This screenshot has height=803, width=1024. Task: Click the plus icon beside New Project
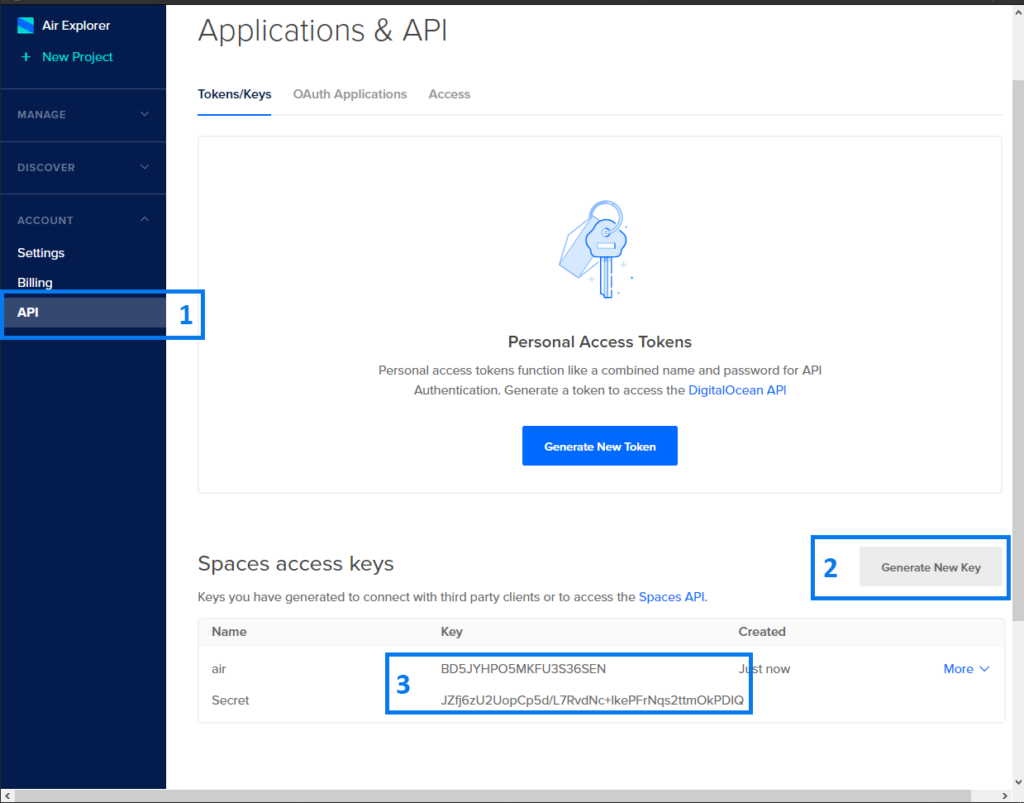25,57
